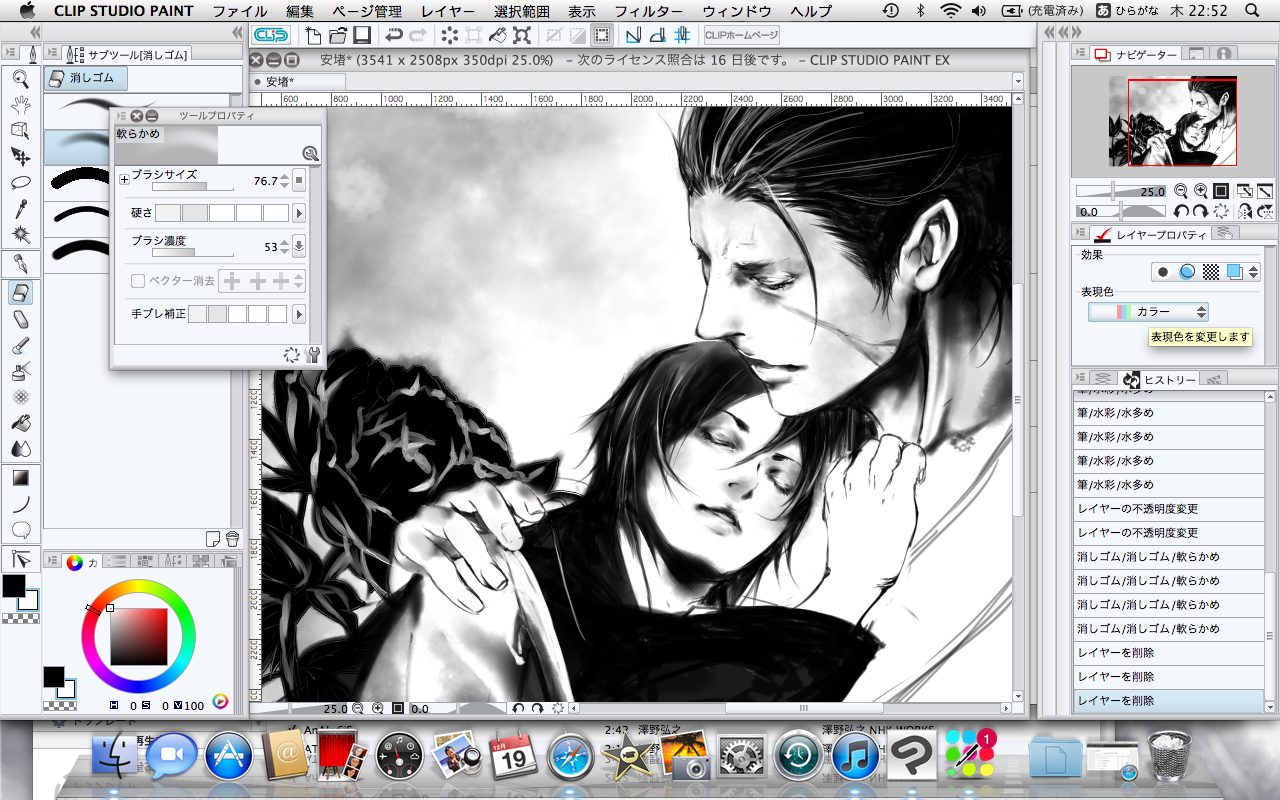The image size is (1280, 800).
Task: Select the Auto Select magic wand tool
Action: pyautogui.click(x=20, y=234)
